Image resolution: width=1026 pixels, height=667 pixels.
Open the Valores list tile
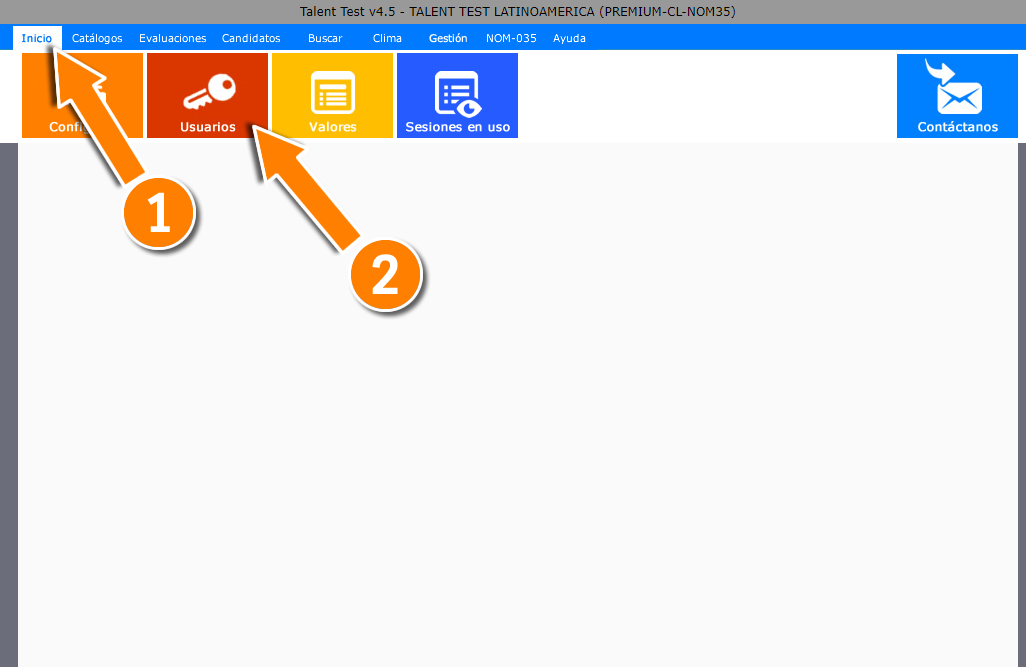click(332, 96)
